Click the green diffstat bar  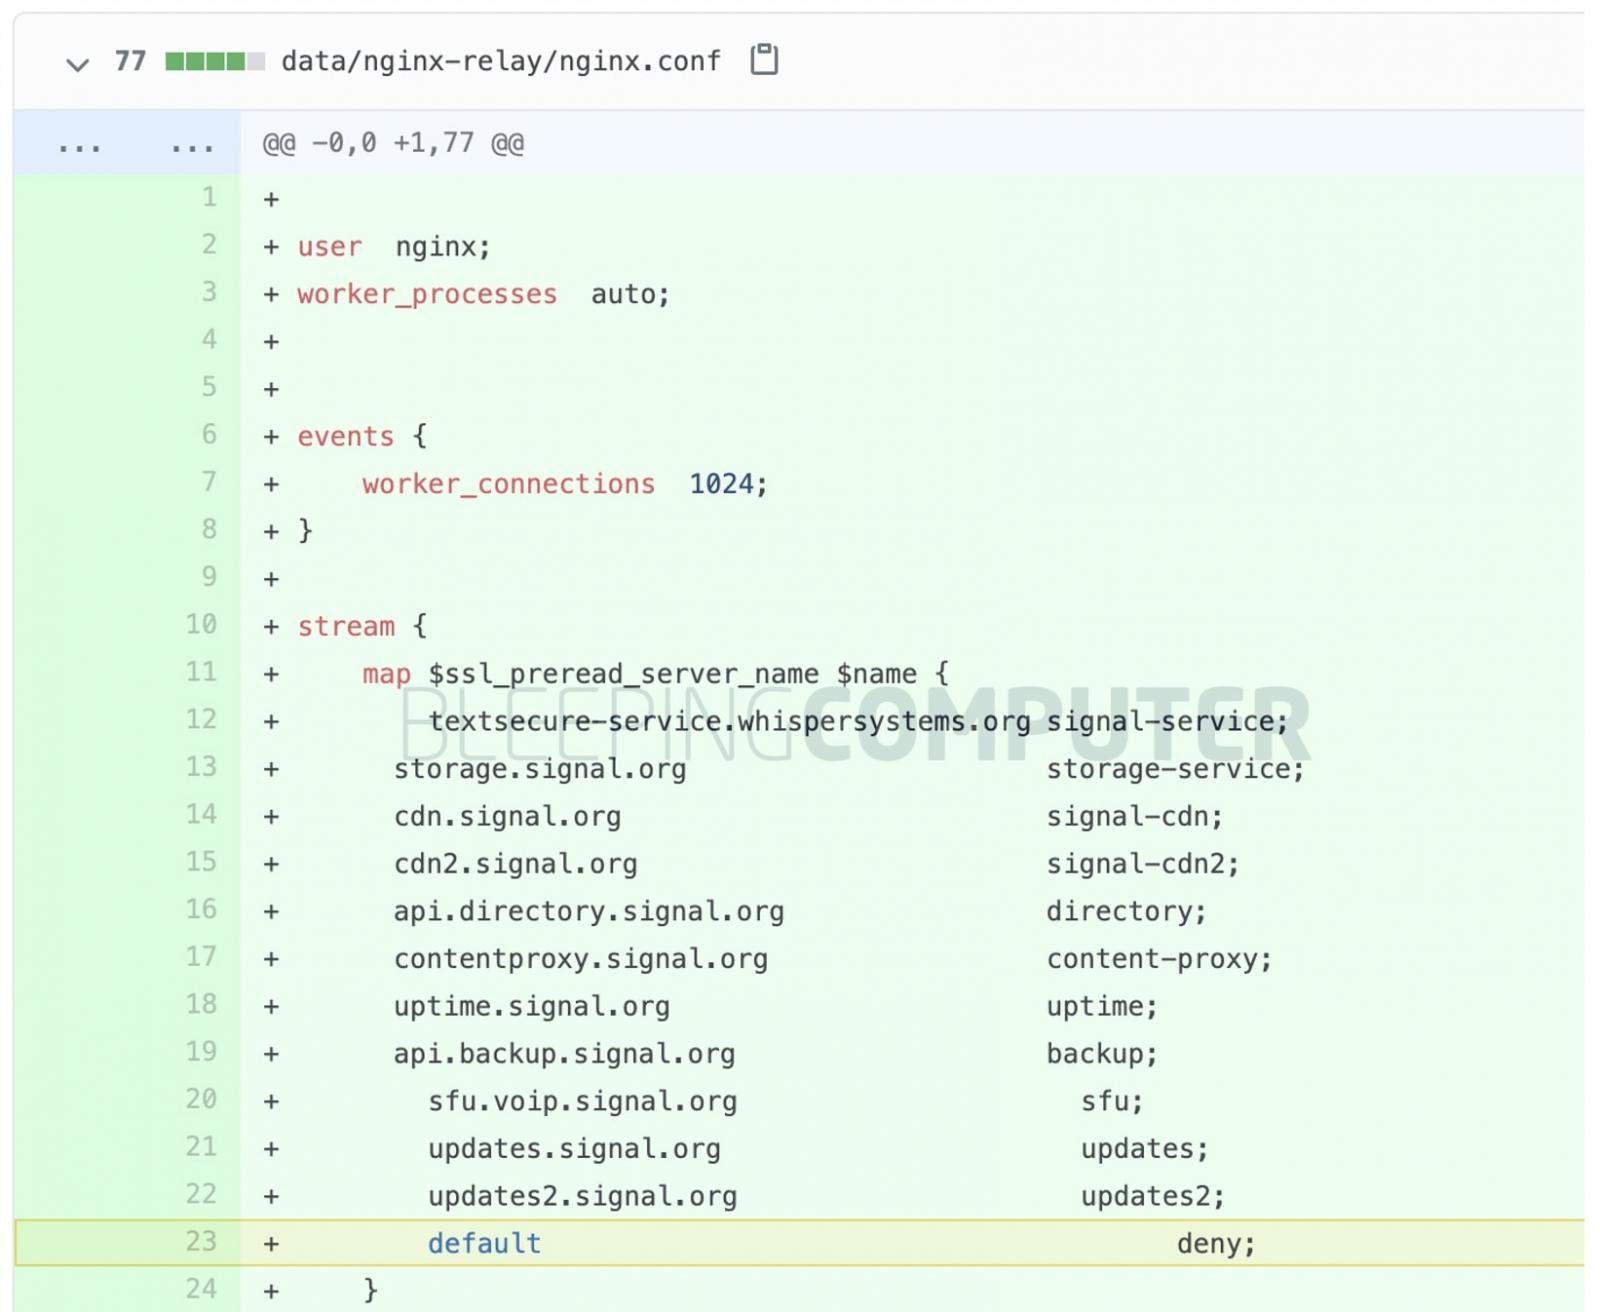pos(215,61)
